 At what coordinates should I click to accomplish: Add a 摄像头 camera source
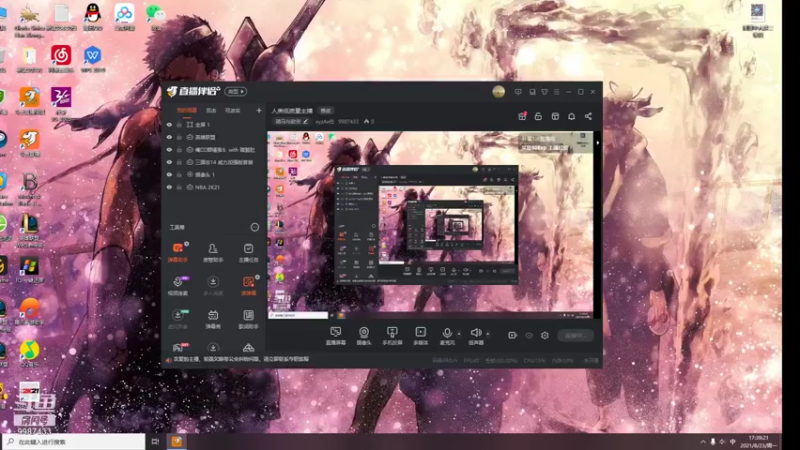pos(364,336)
